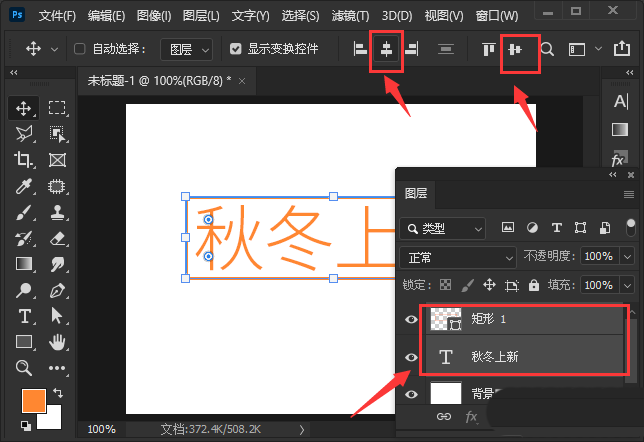Choose the Path Selection tool

(57, 316)
